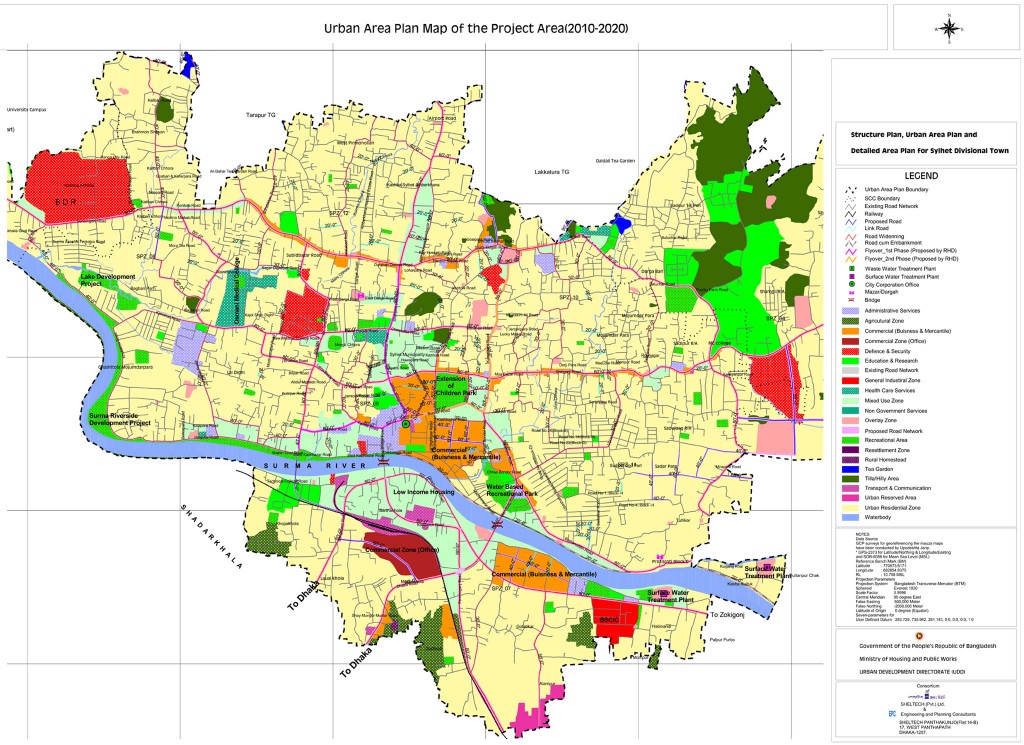Click the "SURMA RIVER" label

coord(315,465)
